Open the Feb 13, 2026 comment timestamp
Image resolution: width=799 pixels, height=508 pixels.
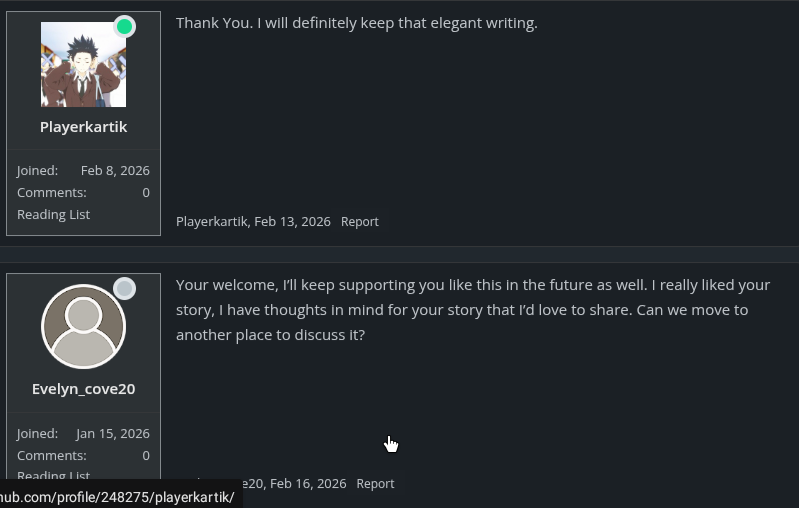292,221
